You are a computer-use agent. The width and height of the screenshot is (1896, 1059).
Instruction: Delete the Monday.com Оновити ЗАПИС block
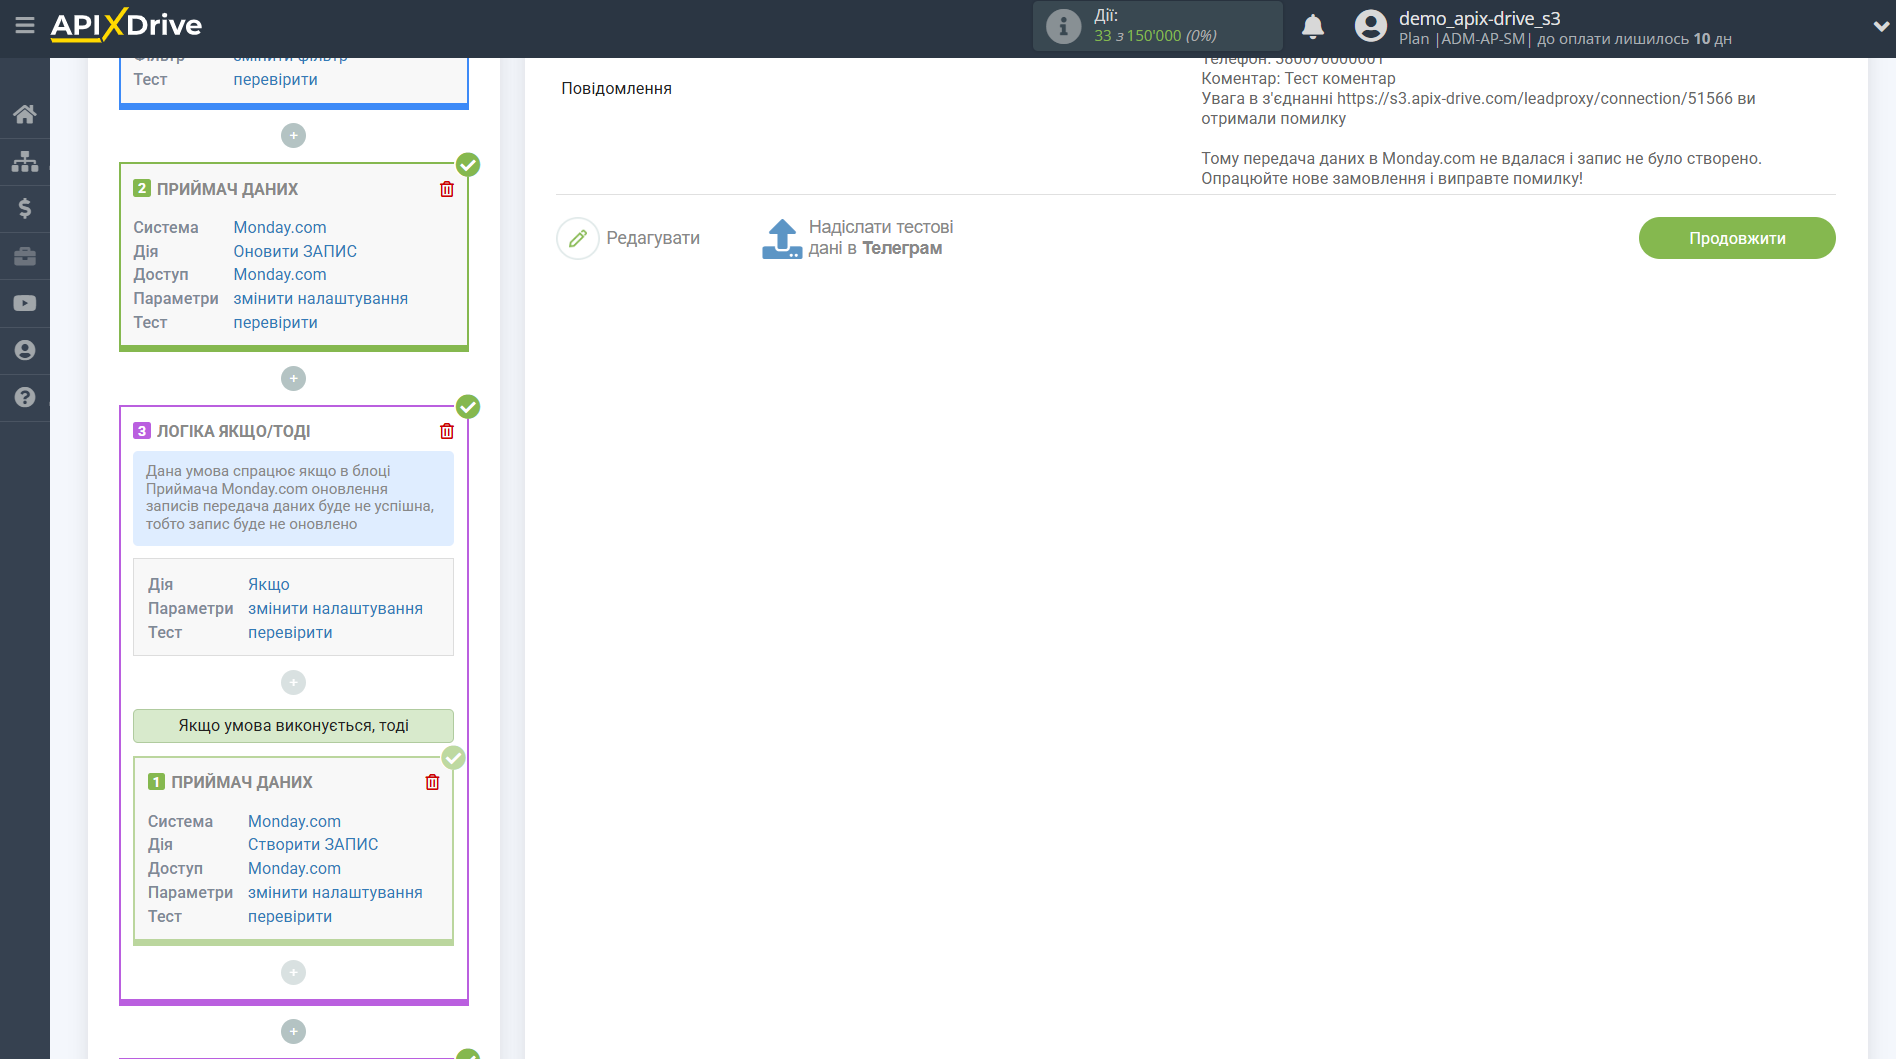(447, 189)
